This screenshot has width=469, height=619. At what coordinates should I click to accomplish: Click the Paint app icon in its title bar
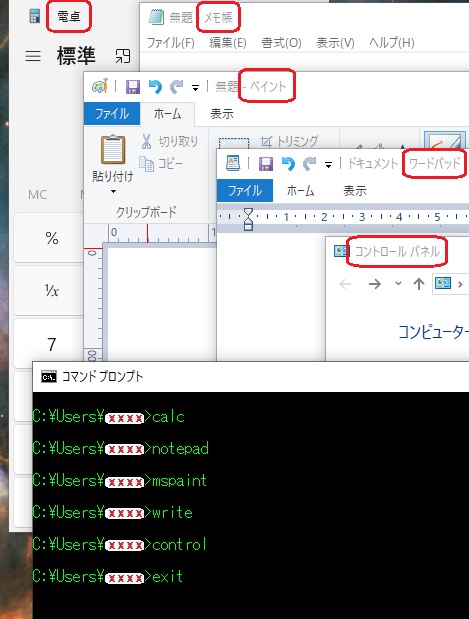tap(100, 86)
